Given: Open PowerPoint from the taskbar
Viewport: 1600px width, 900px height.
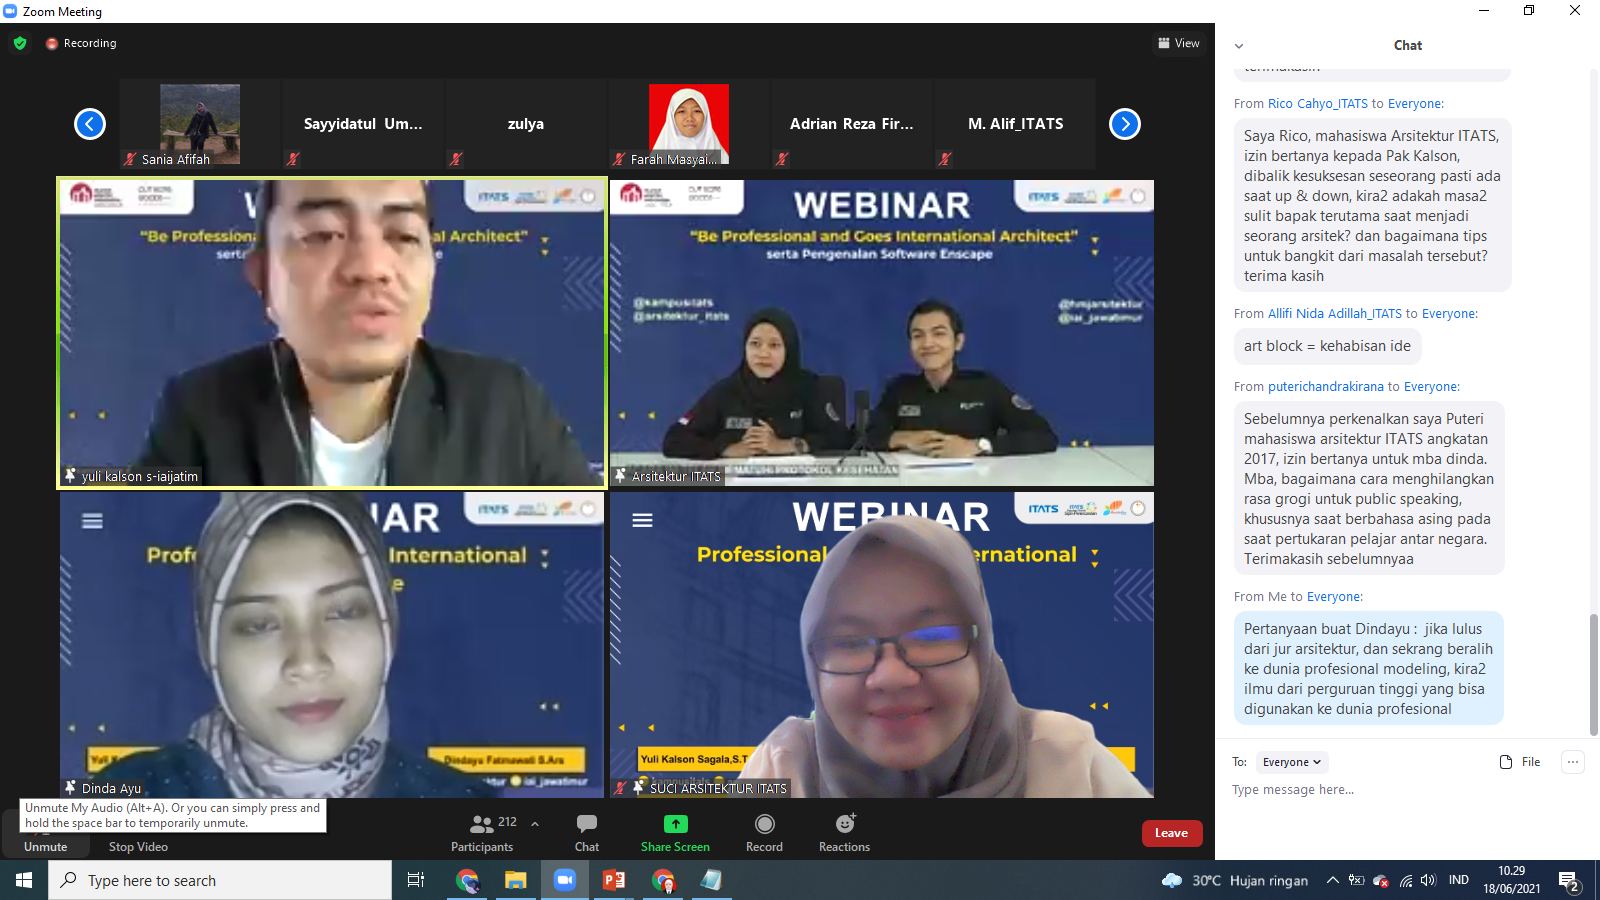Looking at the screenshot, I should tap(614, 880).
